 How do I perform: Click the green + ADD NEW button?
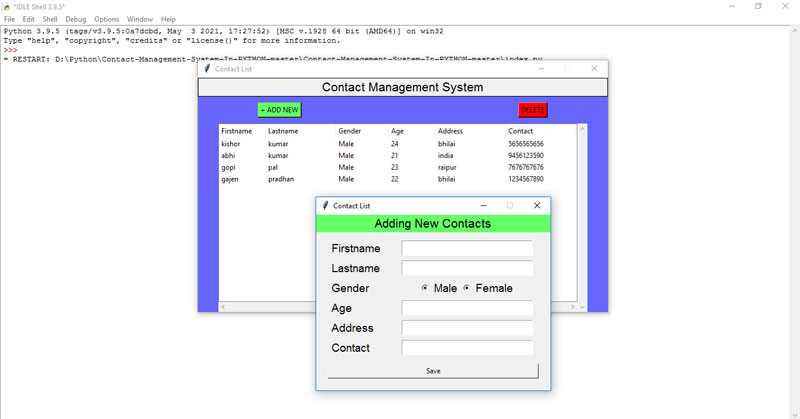pos(280,110)
